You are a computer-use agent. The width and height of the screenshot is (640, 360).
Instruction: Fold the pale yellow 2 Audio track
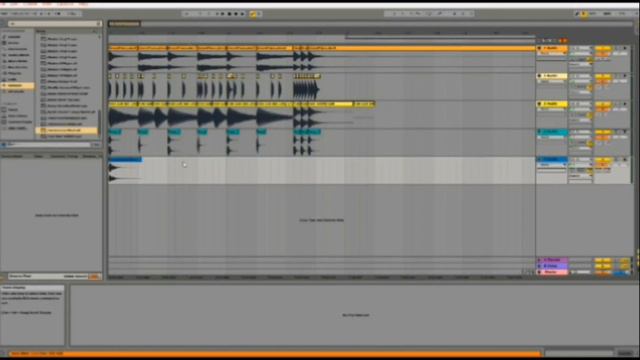(x=539, y=76)
